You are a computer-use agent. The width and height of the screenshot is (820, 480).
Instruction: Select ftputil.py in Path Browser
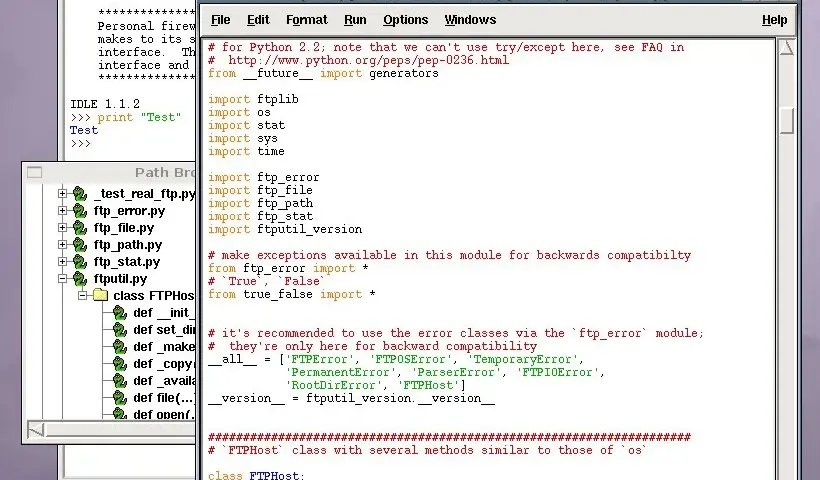(120, 279)
